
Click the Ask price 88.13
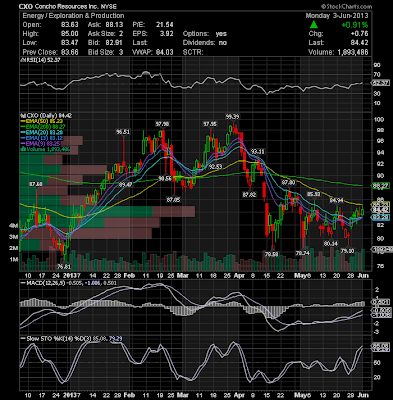(x=114, y=25)
